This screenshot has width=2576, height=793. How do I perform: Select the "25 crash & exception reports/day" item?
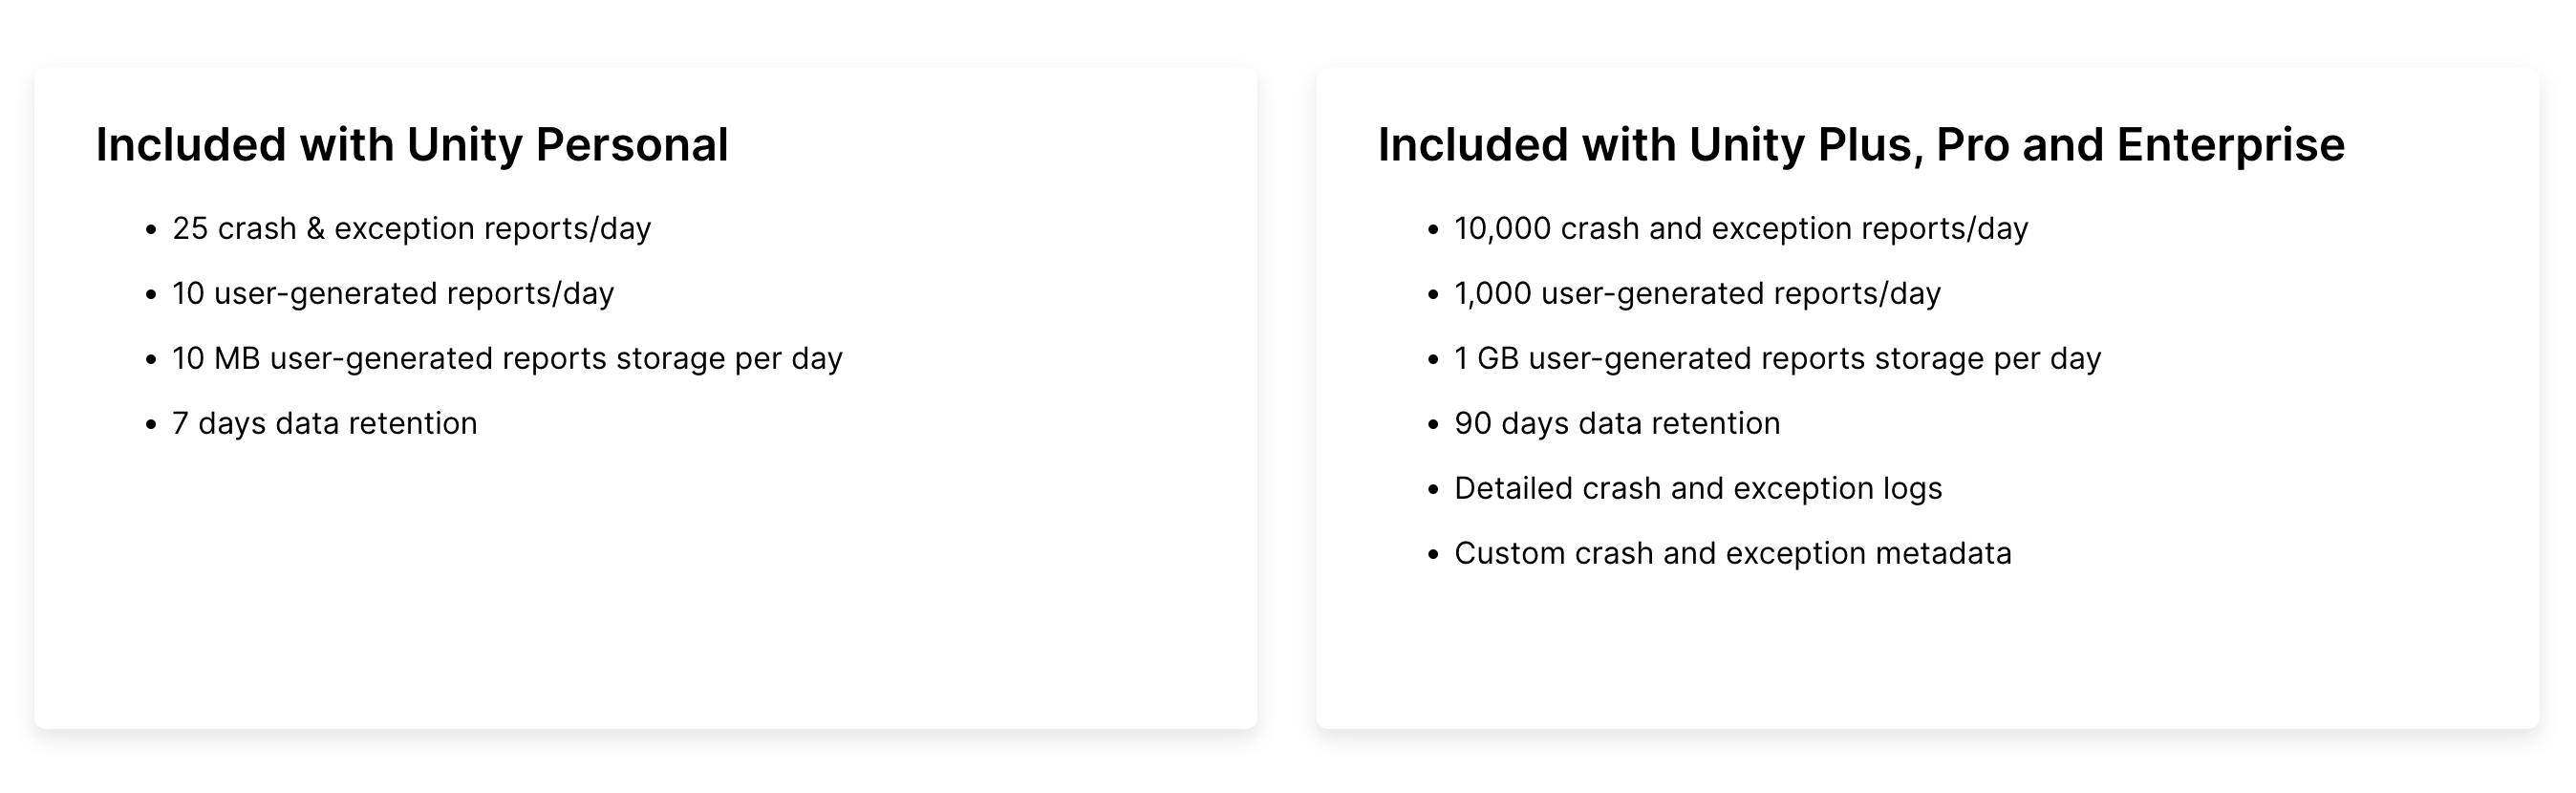(x=411, y=229)
